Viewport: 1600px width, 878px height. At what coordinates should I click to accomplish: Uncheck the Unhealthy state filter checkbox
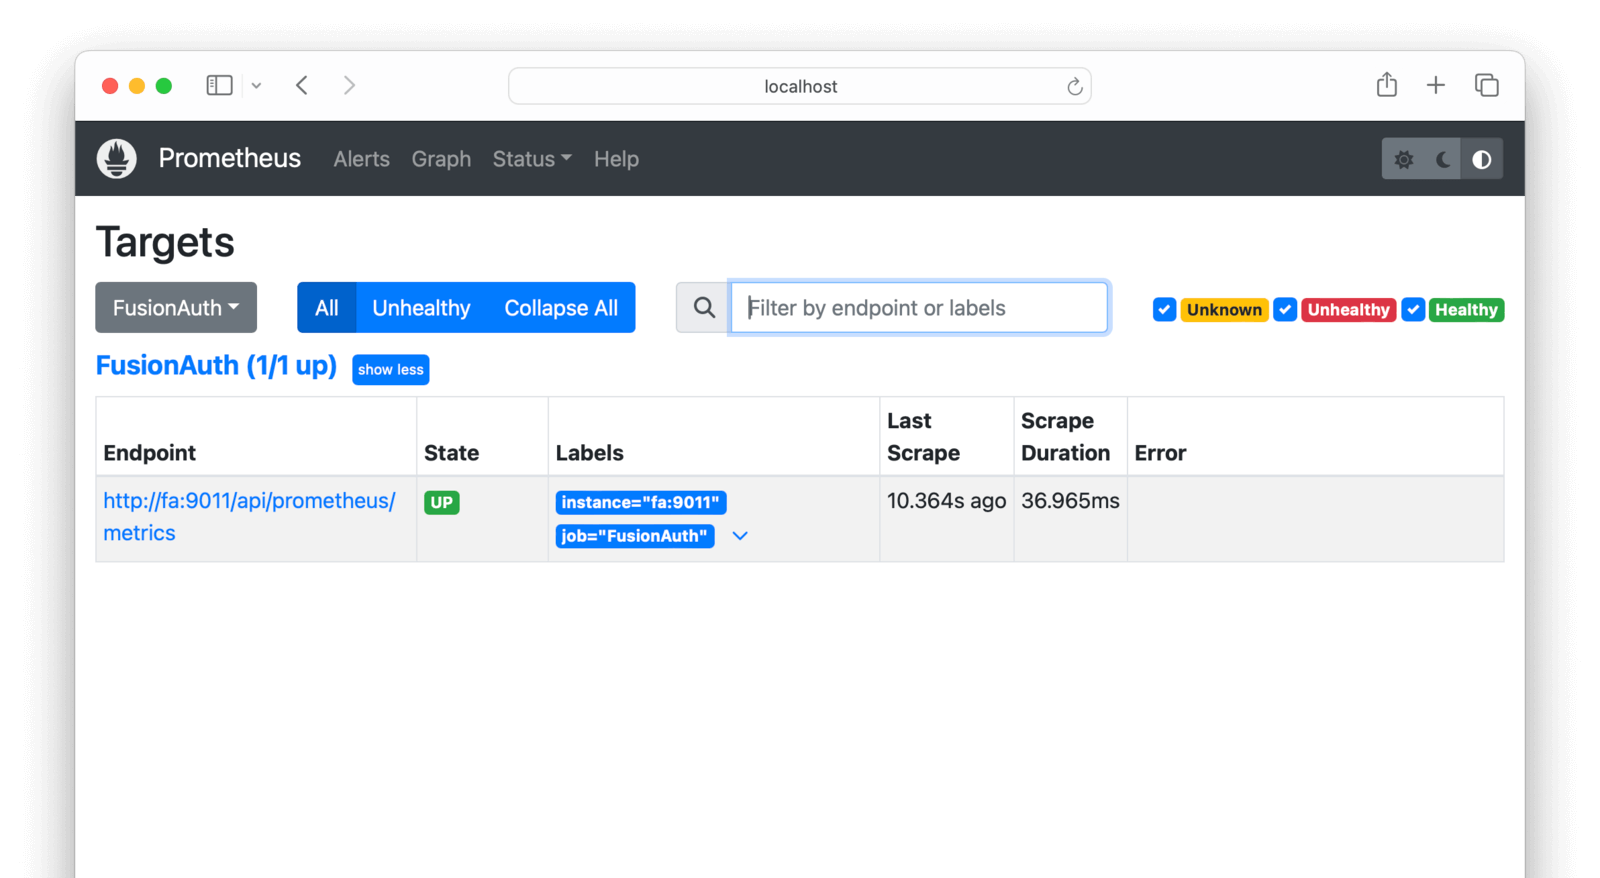click(1285, 310)
